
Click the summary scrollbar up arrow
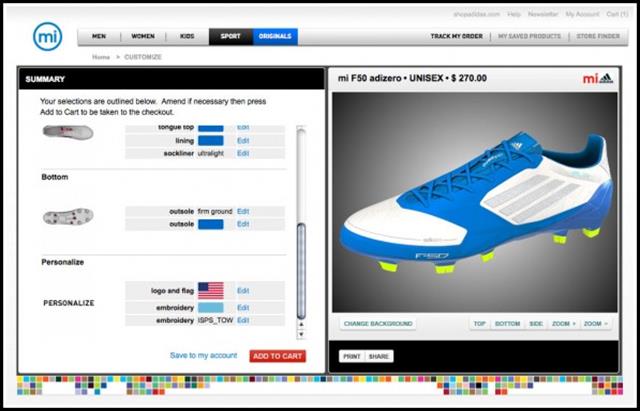click(301, 325)
